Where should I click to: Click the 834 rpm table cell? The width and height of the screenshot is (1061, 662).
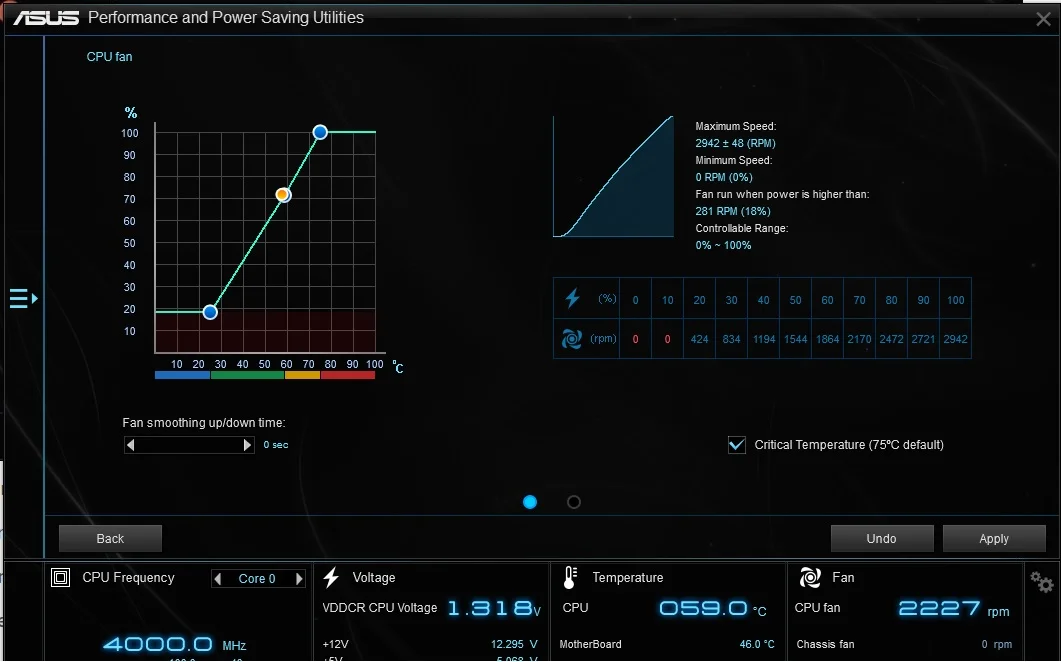point(731,339)
